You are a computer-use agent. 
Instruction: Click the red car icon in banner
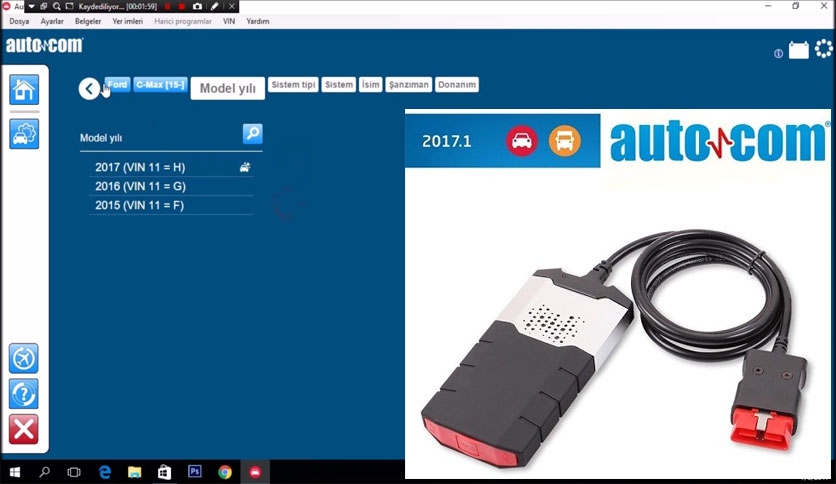521,141
